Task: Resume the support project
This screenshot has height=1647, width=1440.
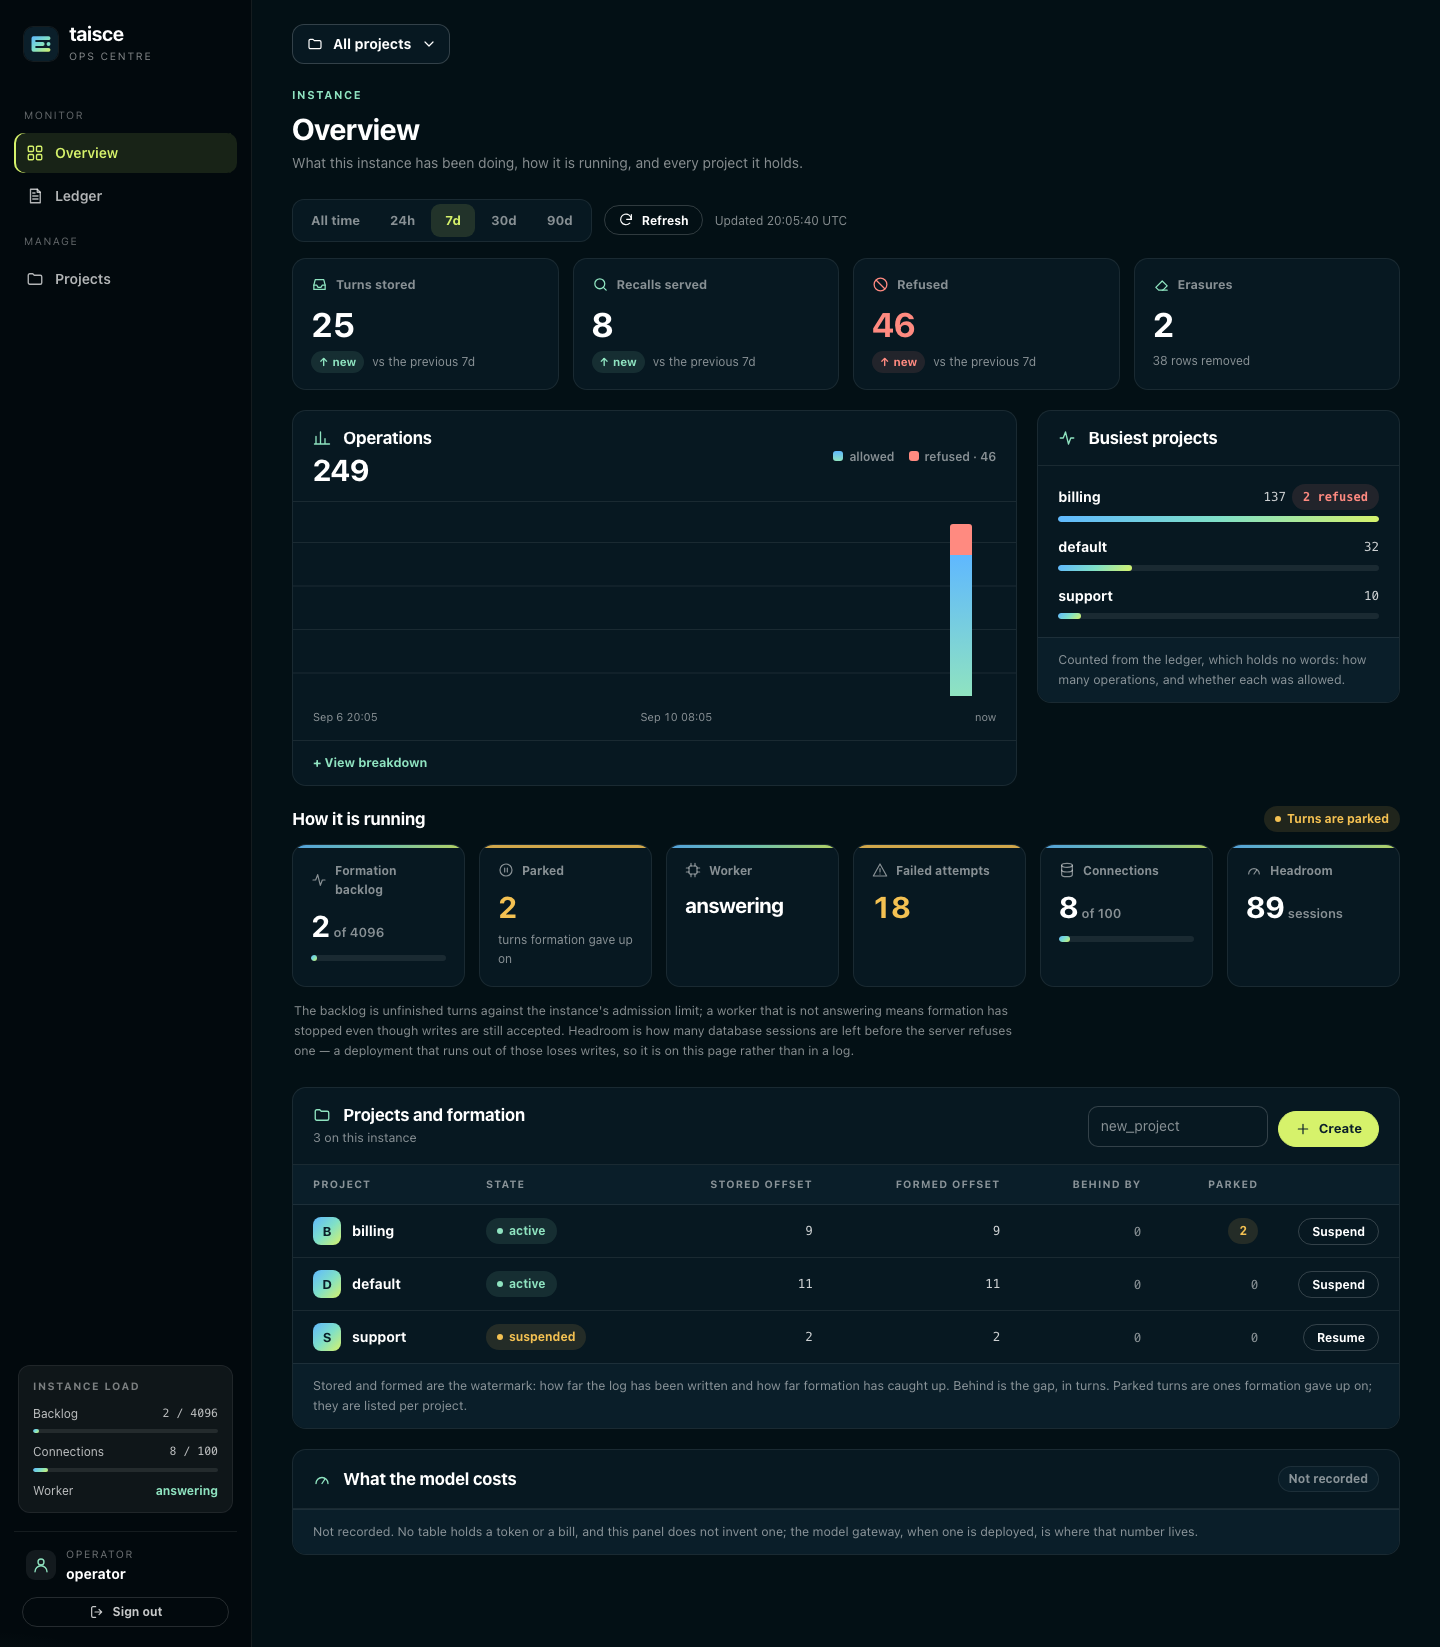Action: pyautogui.click(x=1340, y=1338)
